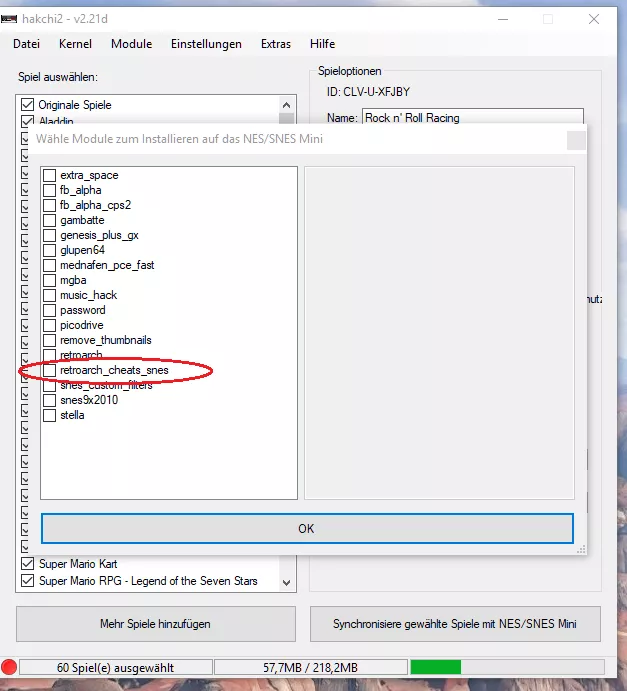627x691 pixels.
Task: Tick the snes9x2010 module checkbox
Action: point(49,400)
